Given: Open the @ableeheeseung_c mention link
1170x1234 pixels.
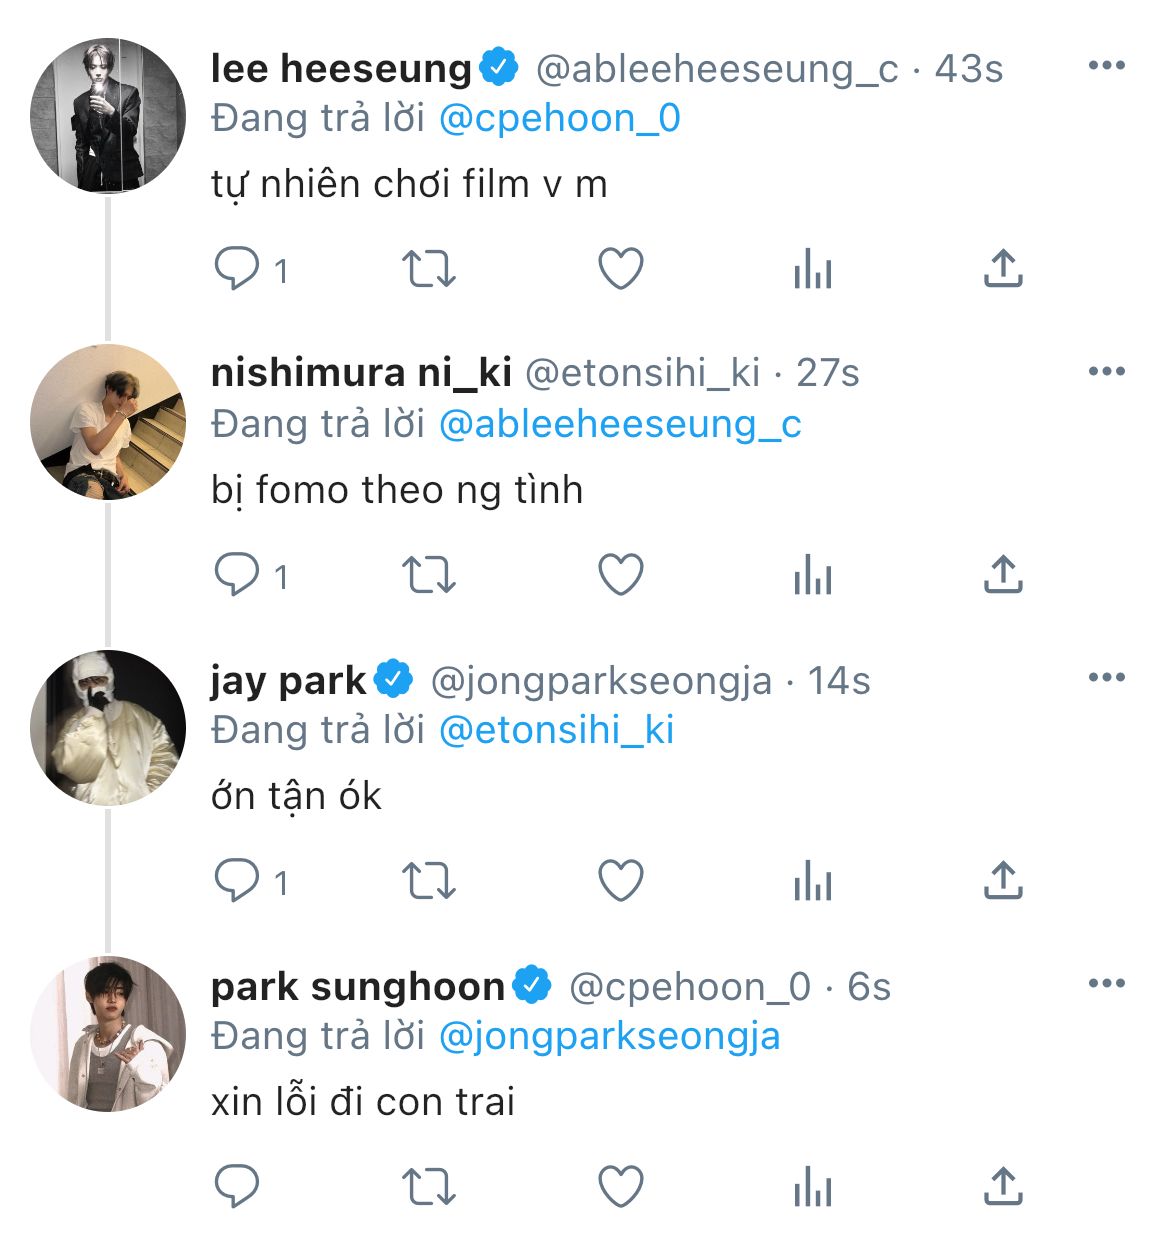Looking at the screenshot, I should pyautogui.click(x=620, y=424).
